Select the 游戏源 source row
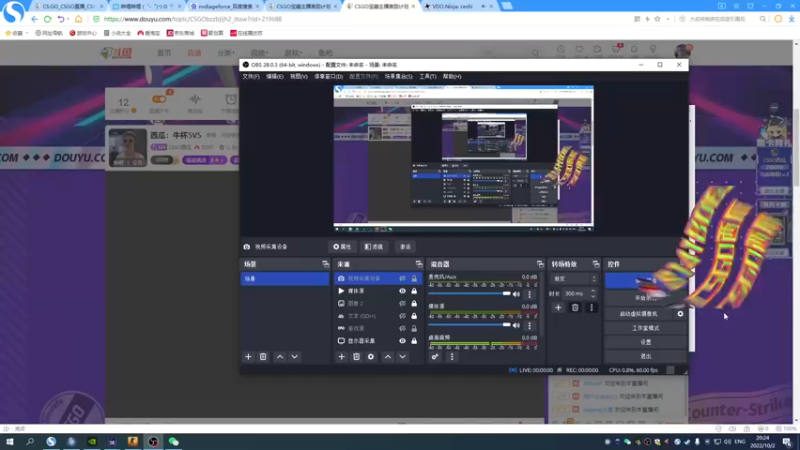Image resolution: width=800 pixels, height=450 pixels. point(378,328)
